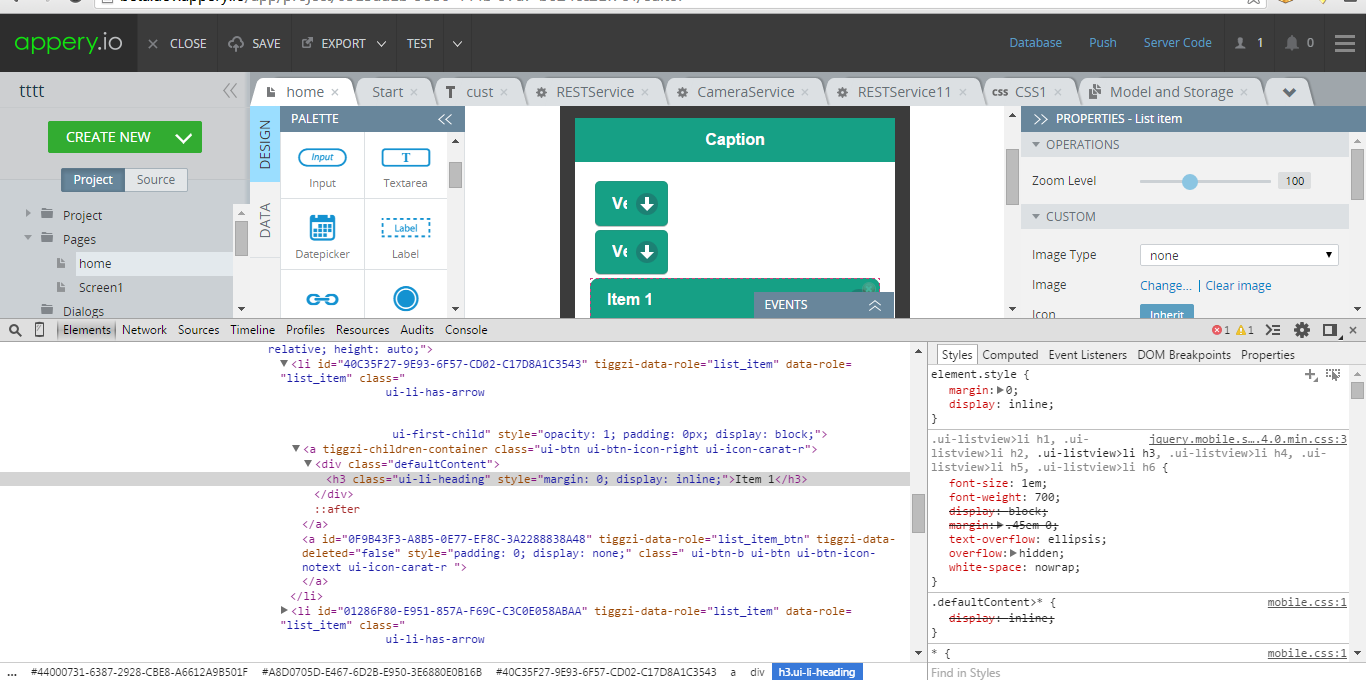
Task: Open the Event Listeners tab
Action: [x=1088, y=355]
